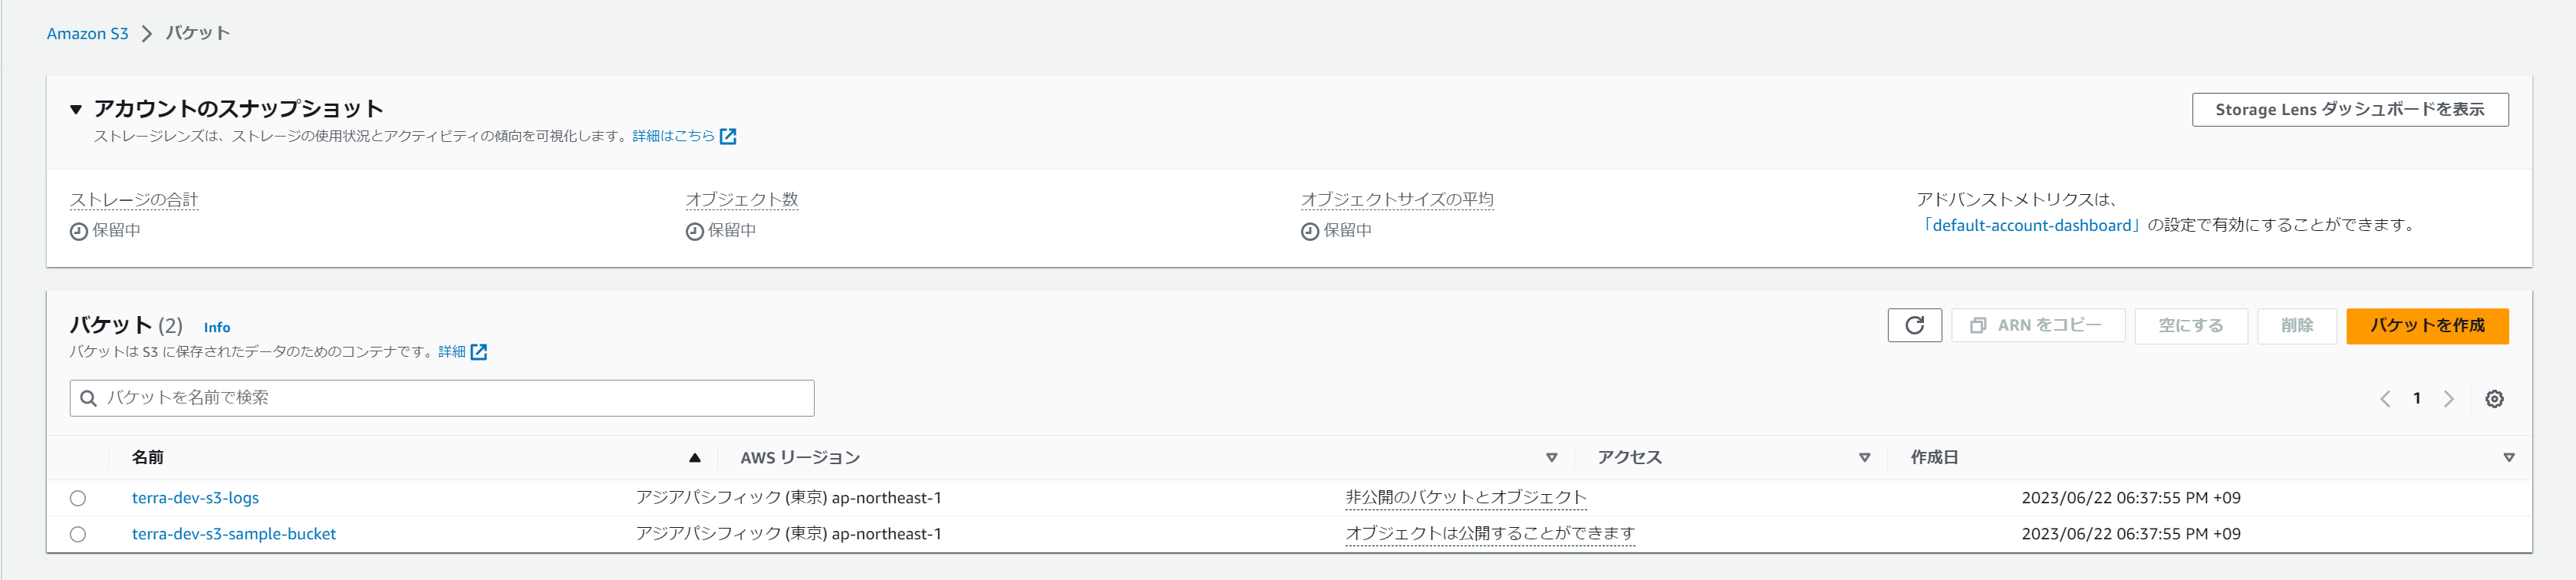Sort by アクセス column arrow
This screenshot has height=580, width=2576.
coord(1864,457)
